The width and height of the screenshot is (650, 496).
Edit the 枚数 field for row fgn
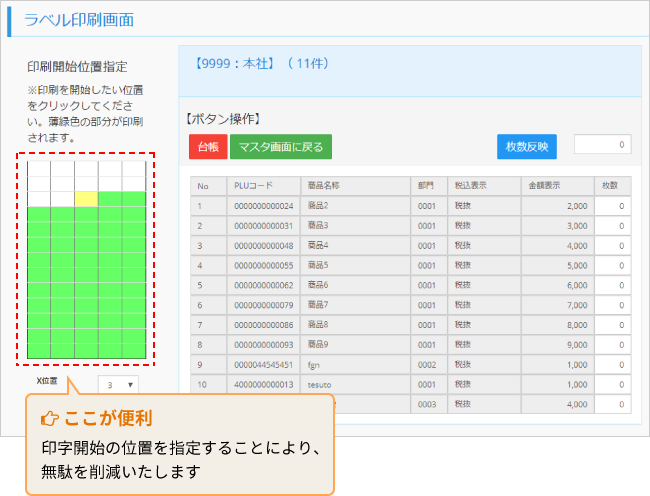pyautogui.click(x=613, y=365)
